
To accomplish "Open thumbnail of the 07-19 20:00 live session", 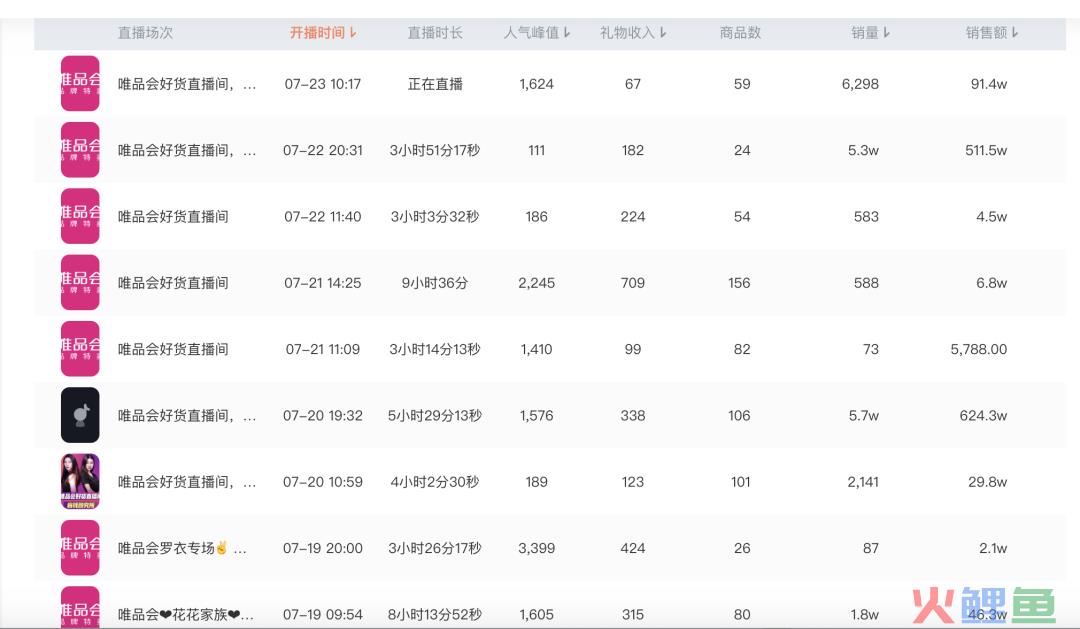I will coord(80,548).
